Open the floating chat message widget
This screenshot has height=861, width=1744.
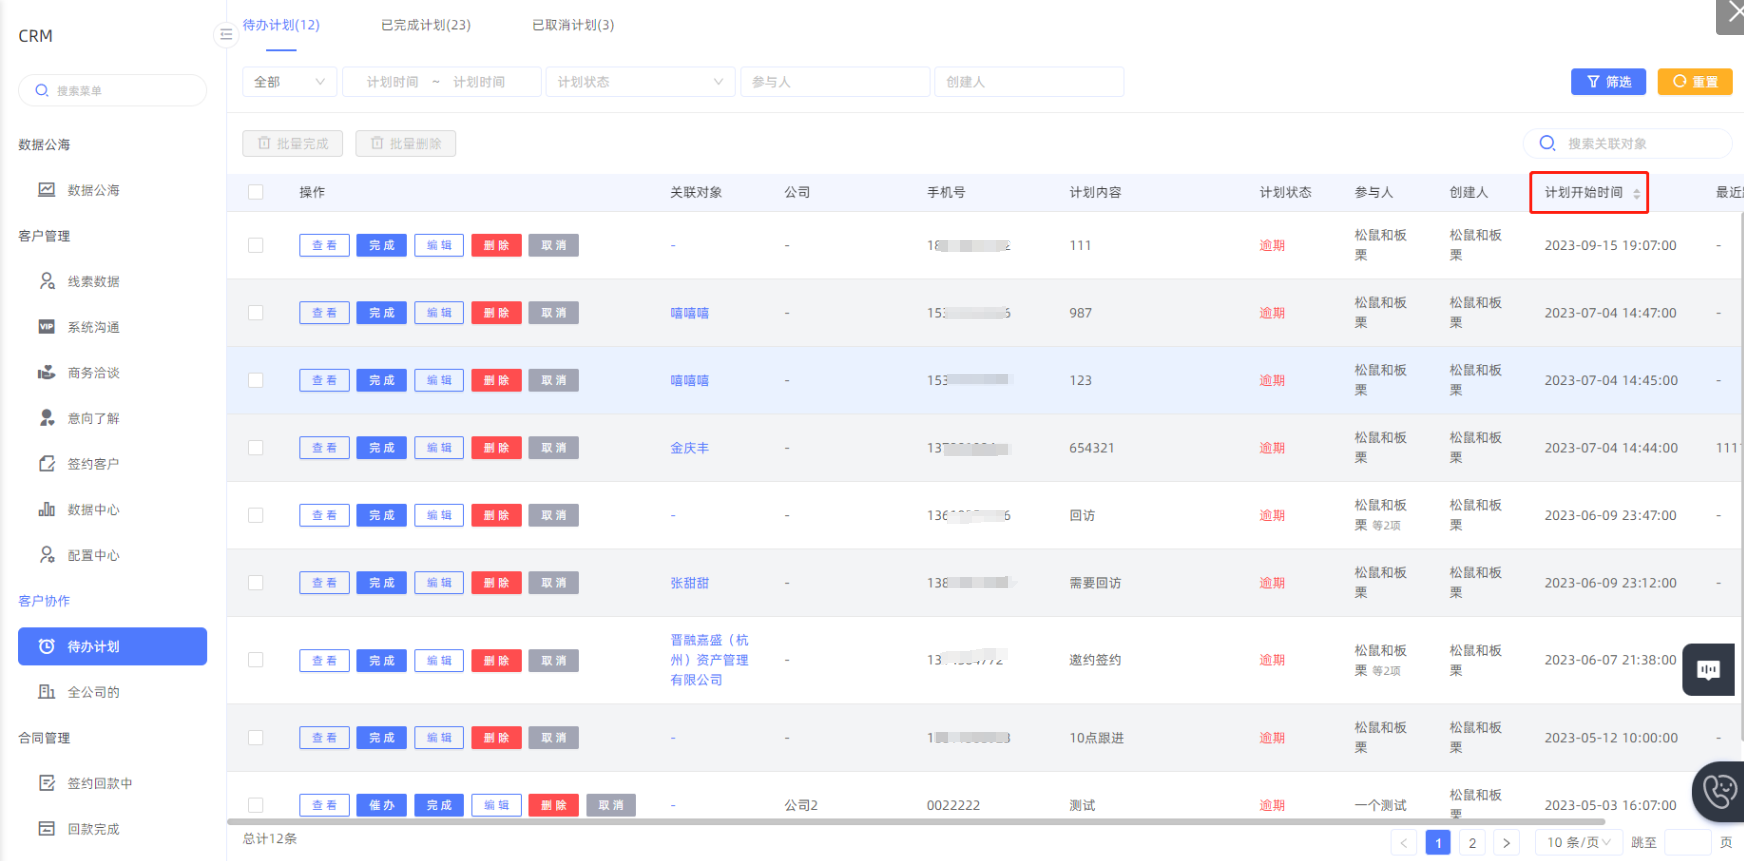click(1708, 669)
